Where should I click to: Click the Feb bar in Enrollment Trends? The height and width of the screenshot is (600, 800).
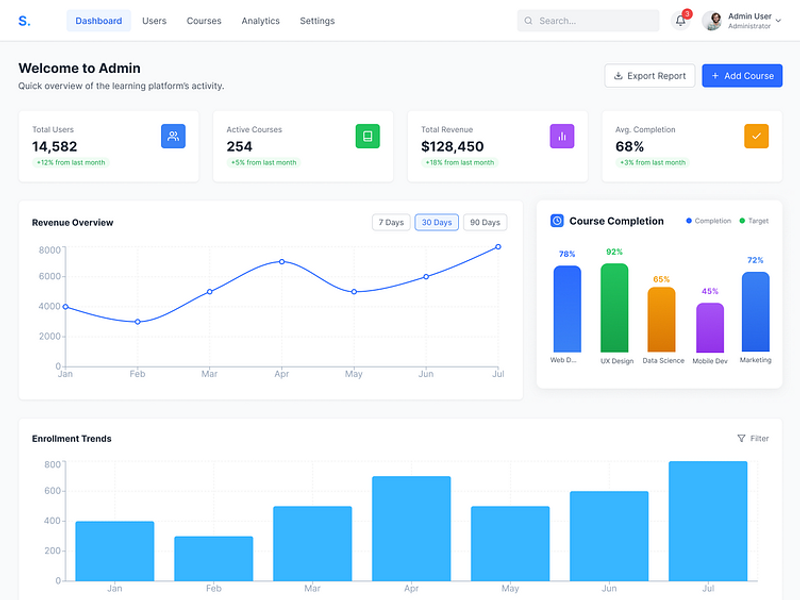point(213,559)
